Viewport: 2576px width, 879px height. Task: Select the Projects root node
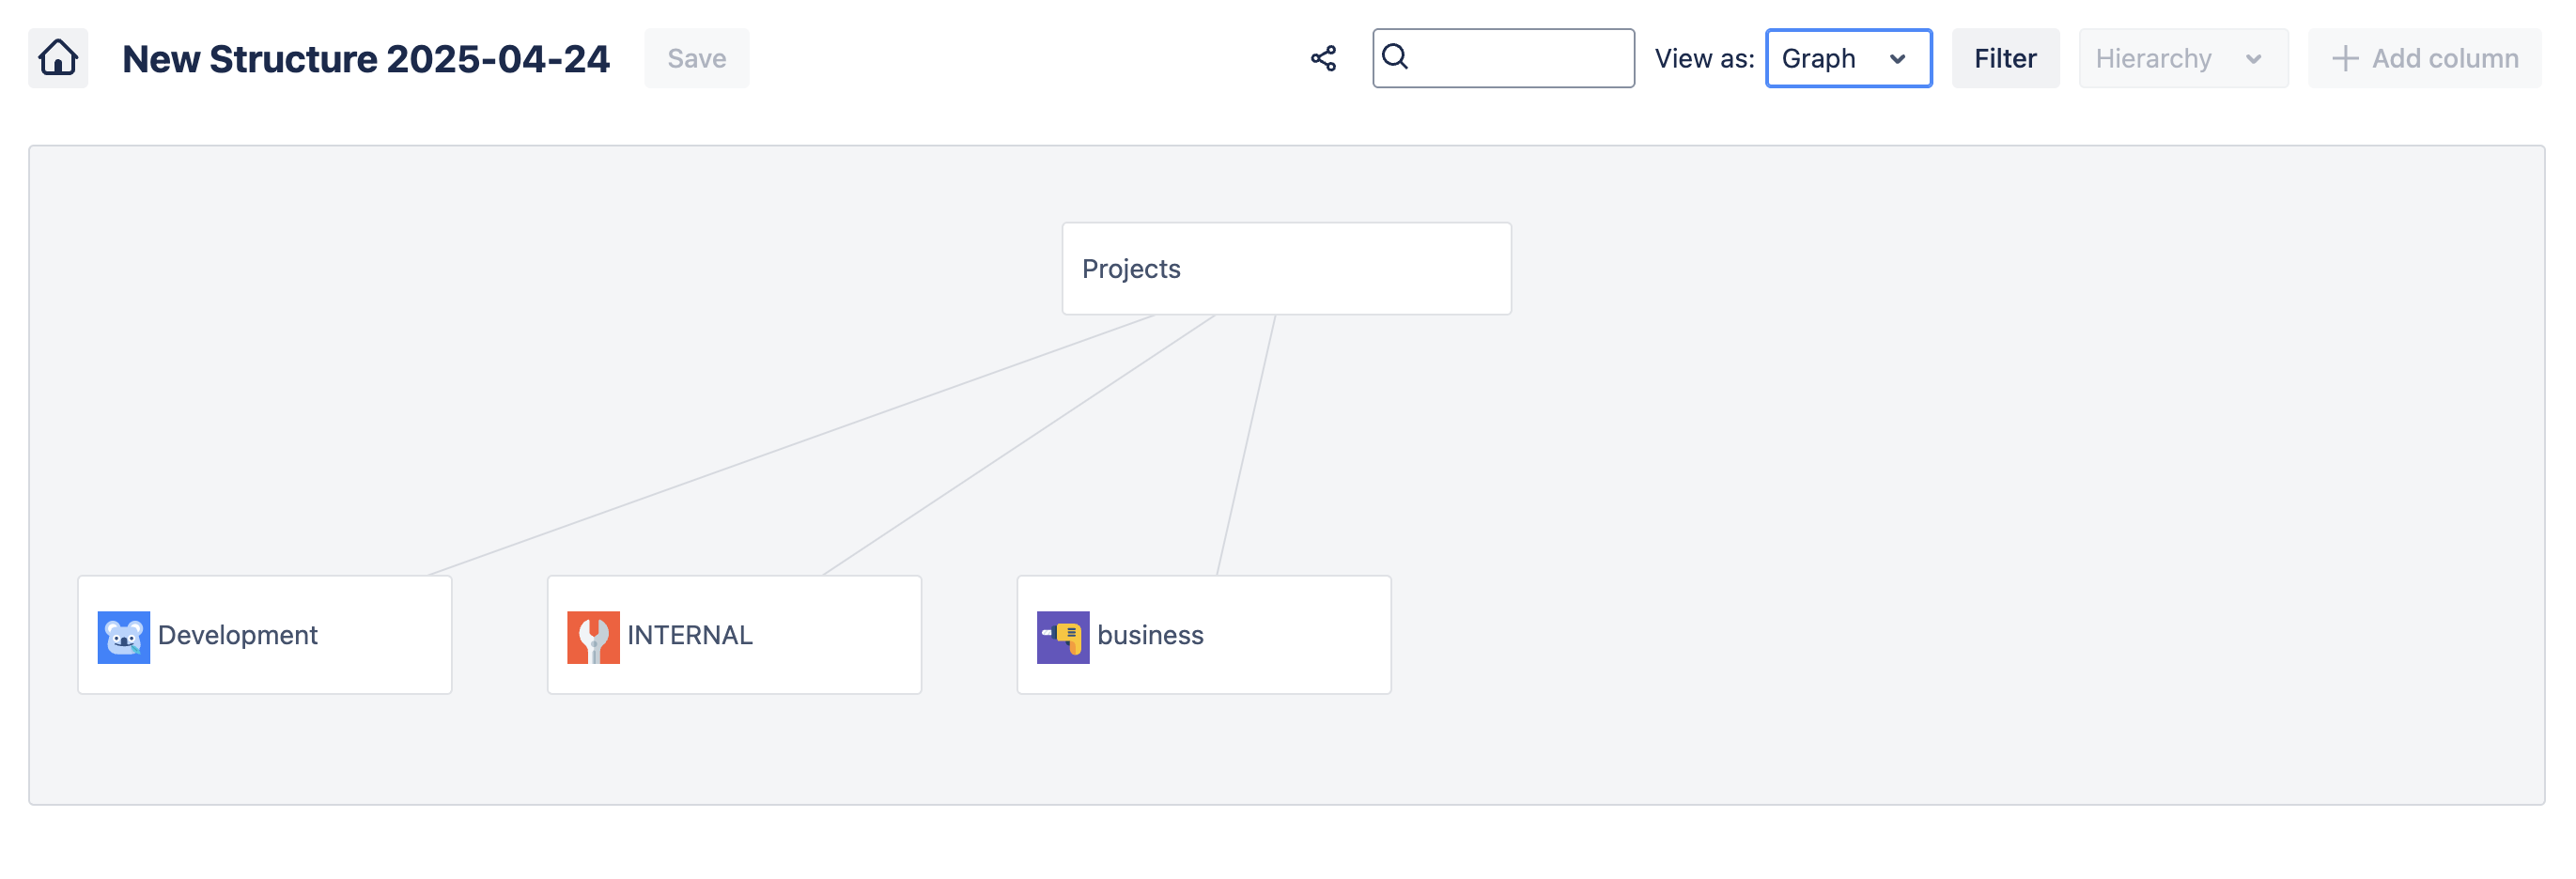tap(1285, 269)
